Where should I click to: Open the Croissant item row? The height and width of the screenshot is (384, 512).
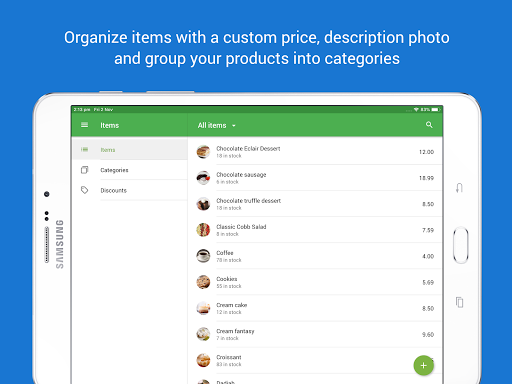315,360
